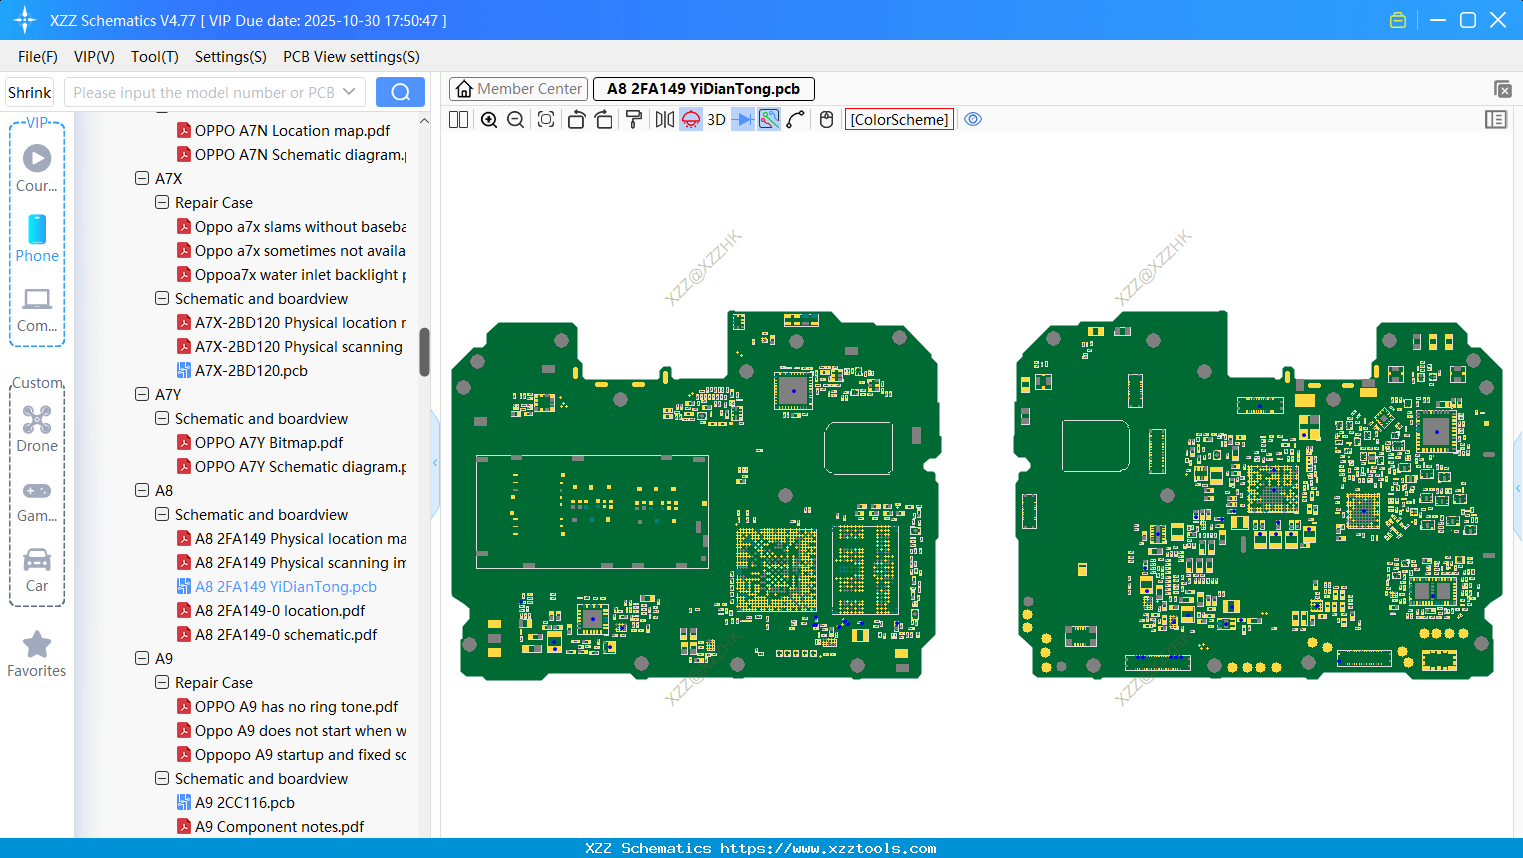The image size is (1523, 858).
Task: Toggle the diode mode button
Action: pyautogui.click(x=742, y=120)
